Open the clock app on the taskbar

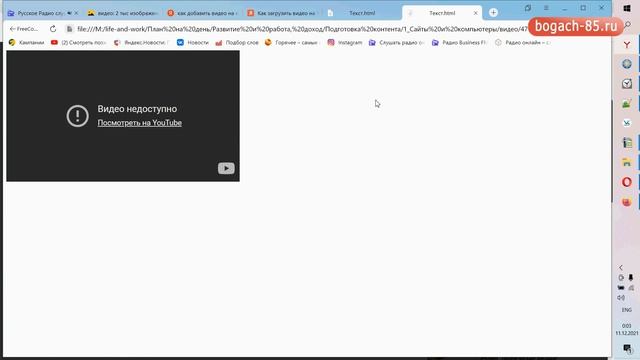(x=627, y=84)
